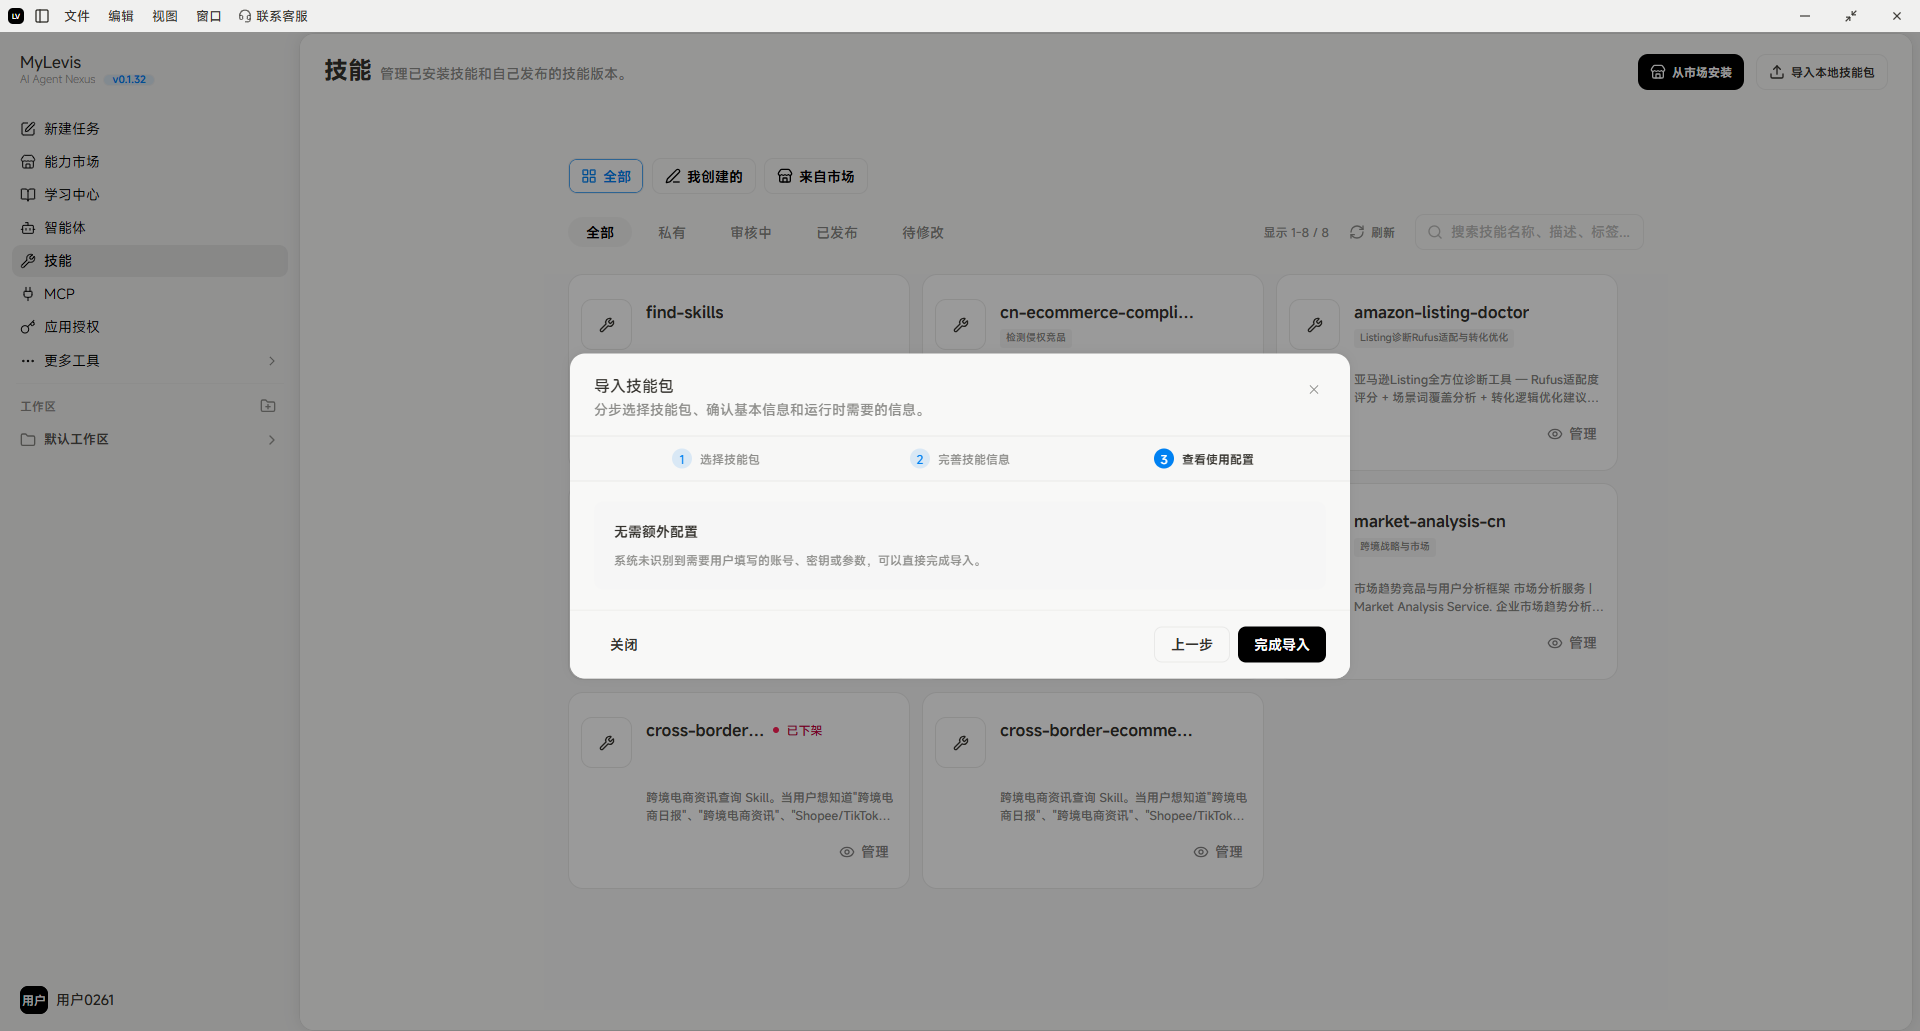Viewport: 1920px width, 1031px height.
Task: Minimize the application window
Action: (x=1805, y=16)
